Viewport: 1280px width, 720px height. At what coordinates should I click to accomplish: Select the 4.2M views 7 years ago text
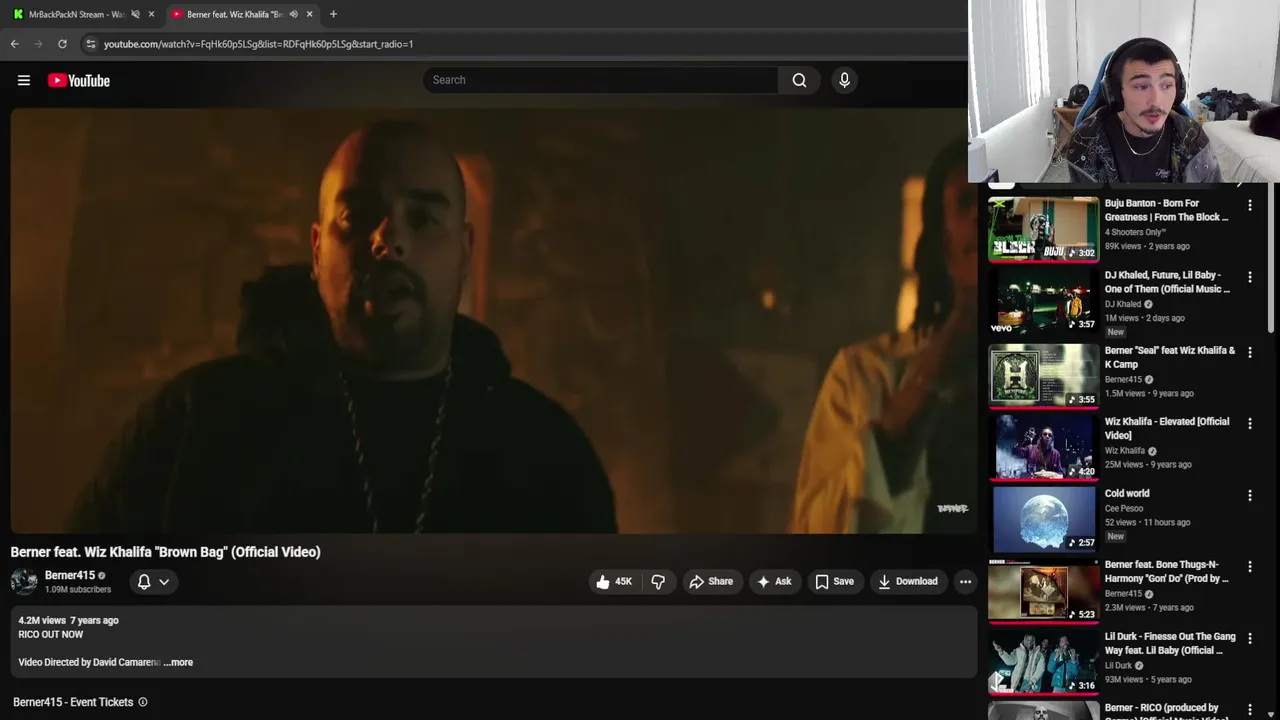pos(68,620)
